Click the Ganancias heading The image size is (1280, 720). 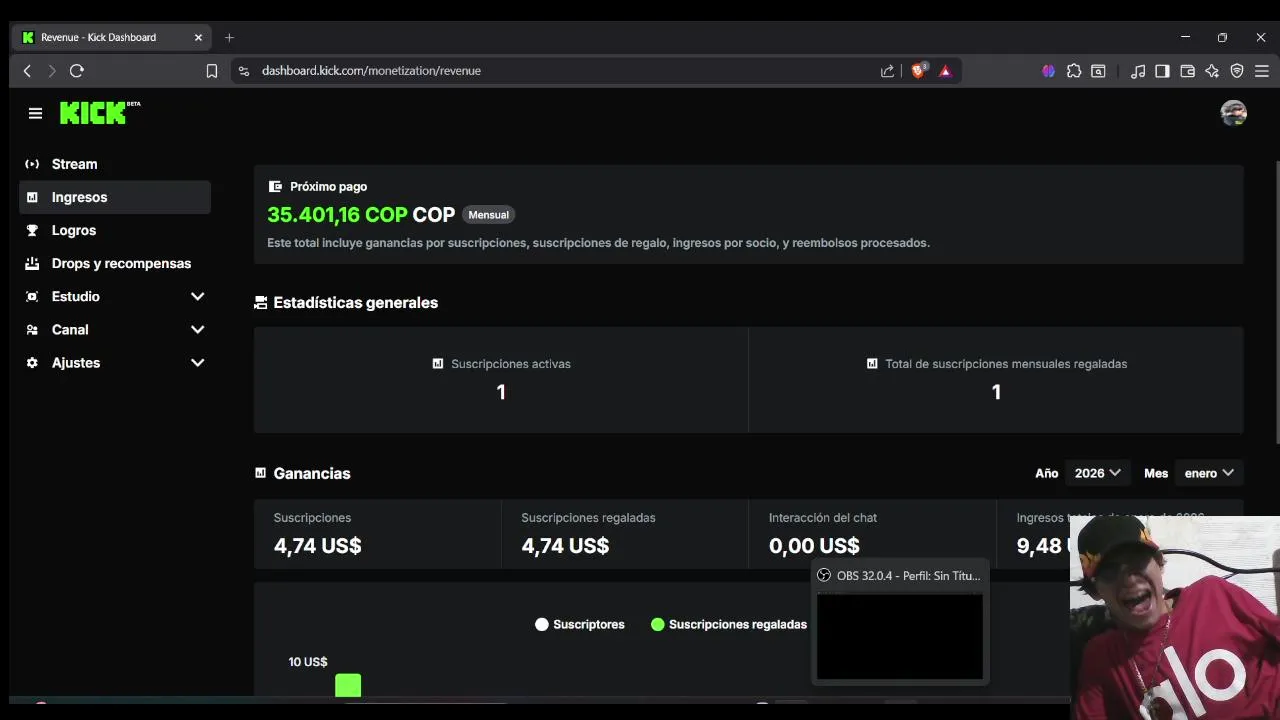tap(312, 473)
